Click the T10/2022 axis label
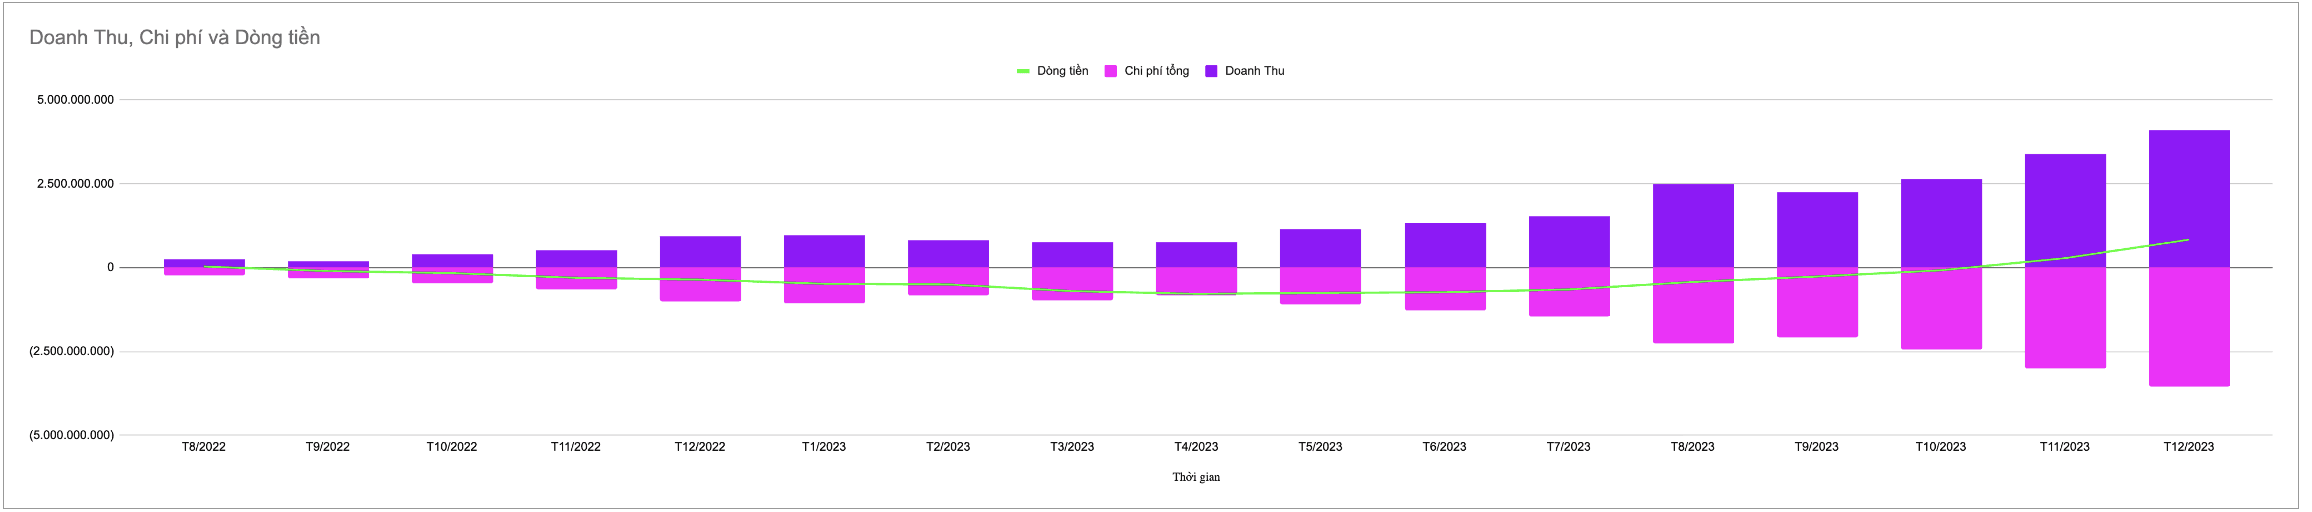 (x=452, y=447)
